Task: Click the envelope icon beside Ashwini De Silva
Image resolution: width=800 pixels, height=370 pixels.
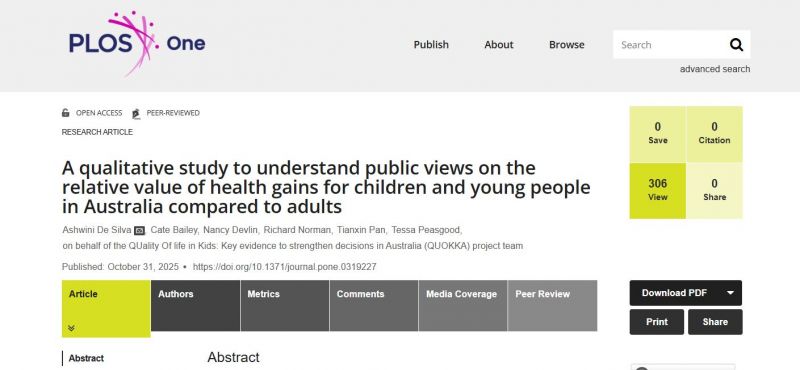Action: (x=139, y=231)
